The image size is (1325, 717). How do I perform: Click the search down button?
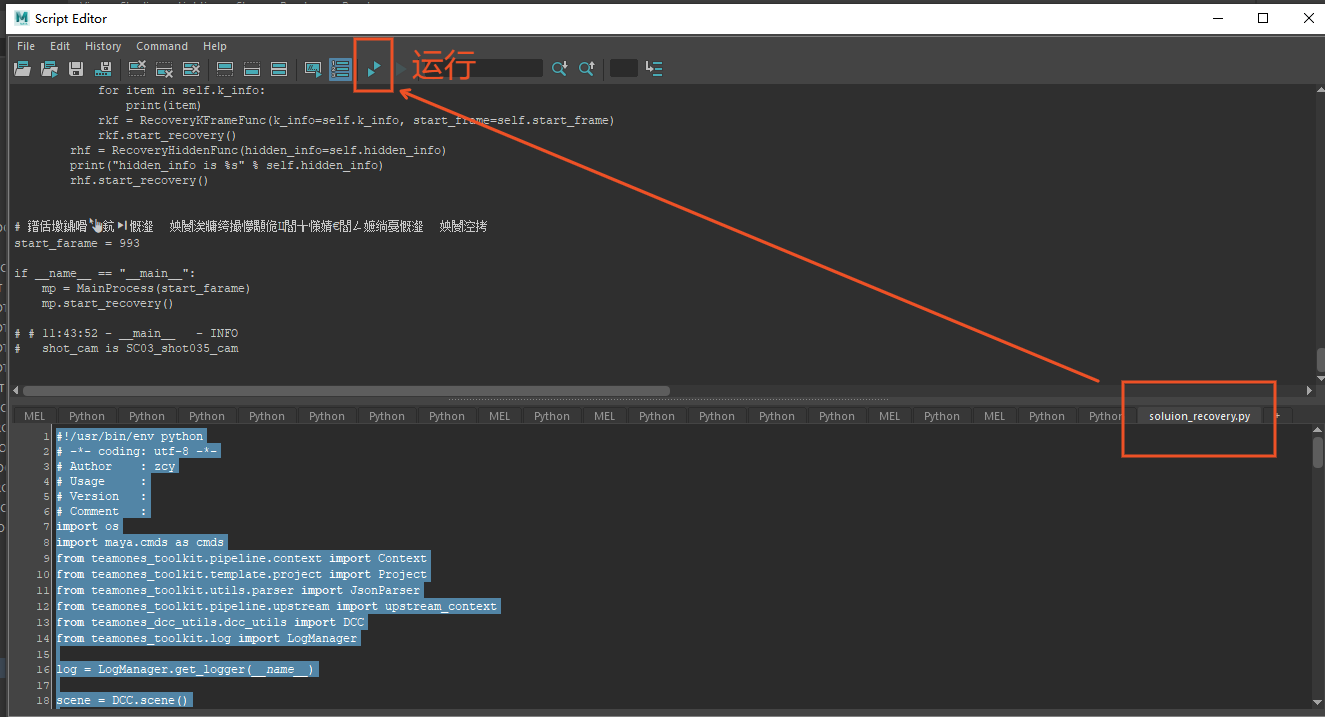(560, 69)
